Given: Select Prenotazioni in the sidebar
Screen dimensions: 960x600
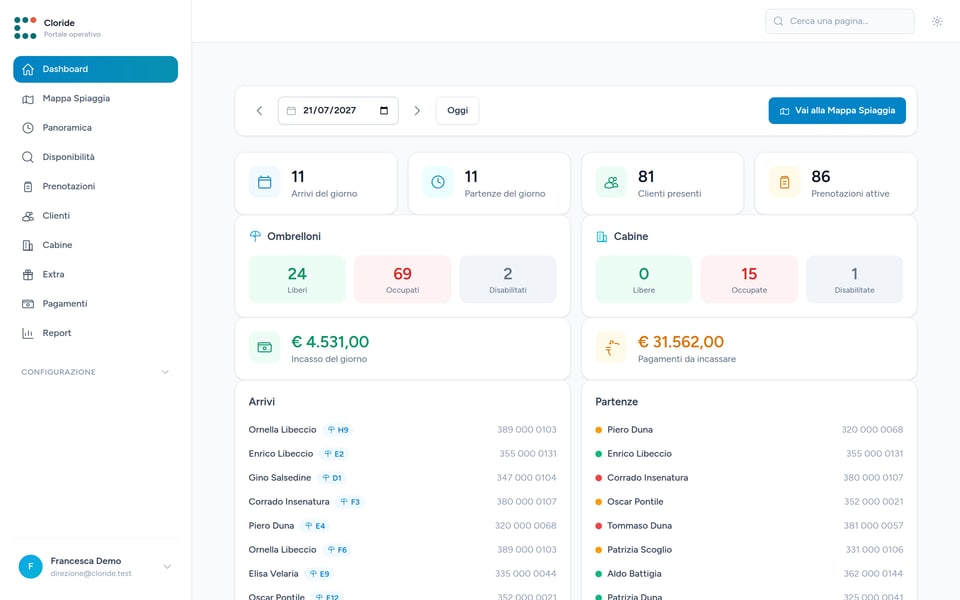Looking at the screenshot, I should pyautogui.click(x=96, y=187).
